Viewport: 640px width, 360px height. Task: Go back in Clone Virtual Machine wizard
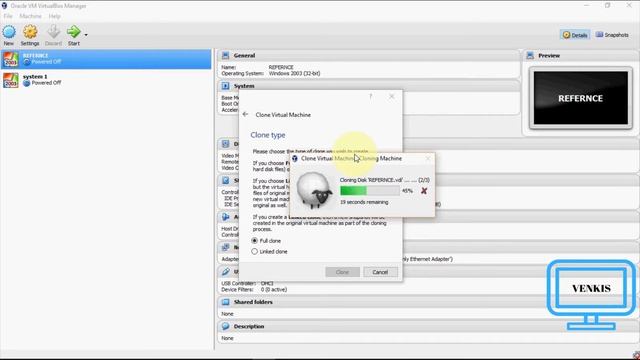pos(245,115)
